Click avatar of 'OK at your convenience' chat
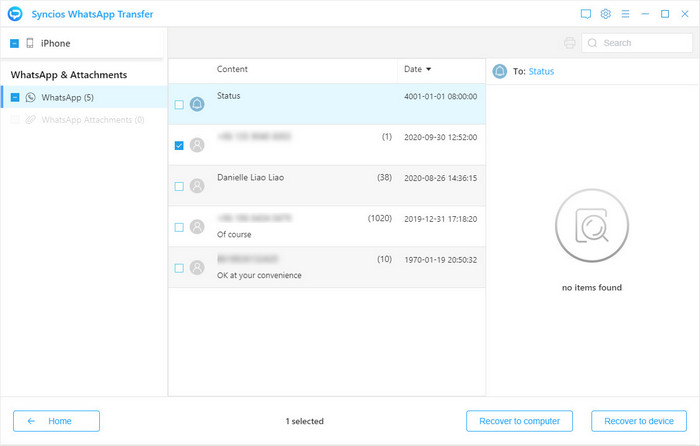This screenshot has width=700, height=446. [x=197, y=267]
